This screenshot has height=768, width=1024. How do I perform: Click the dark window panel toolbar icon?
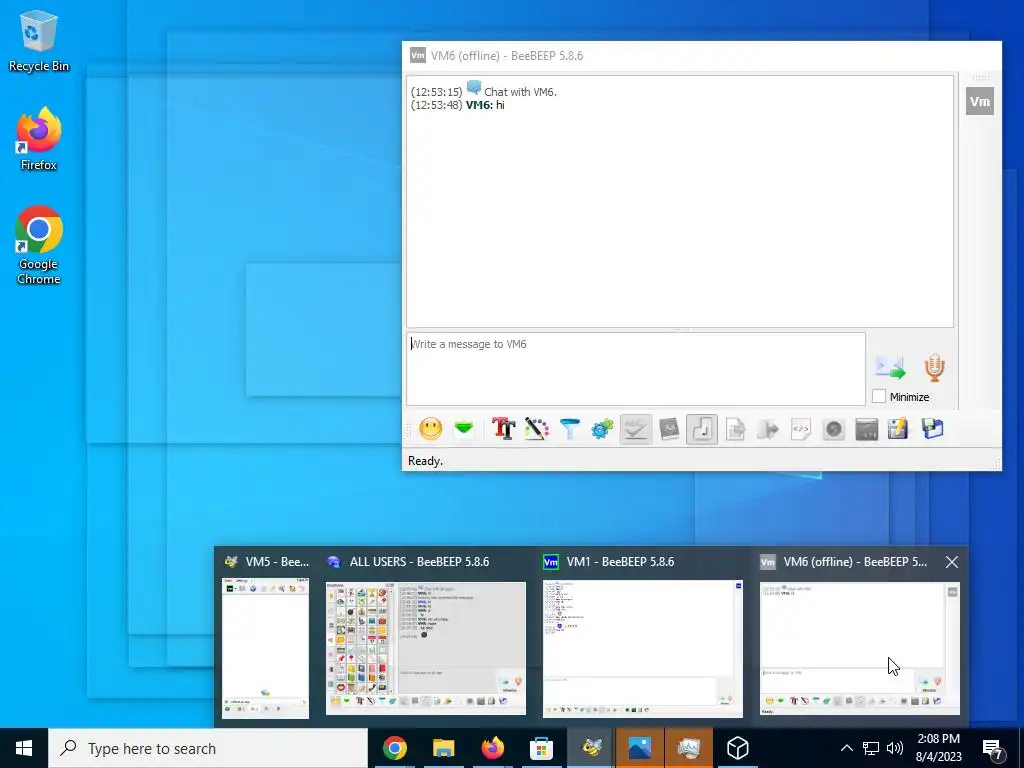click(x=867, y=429)
